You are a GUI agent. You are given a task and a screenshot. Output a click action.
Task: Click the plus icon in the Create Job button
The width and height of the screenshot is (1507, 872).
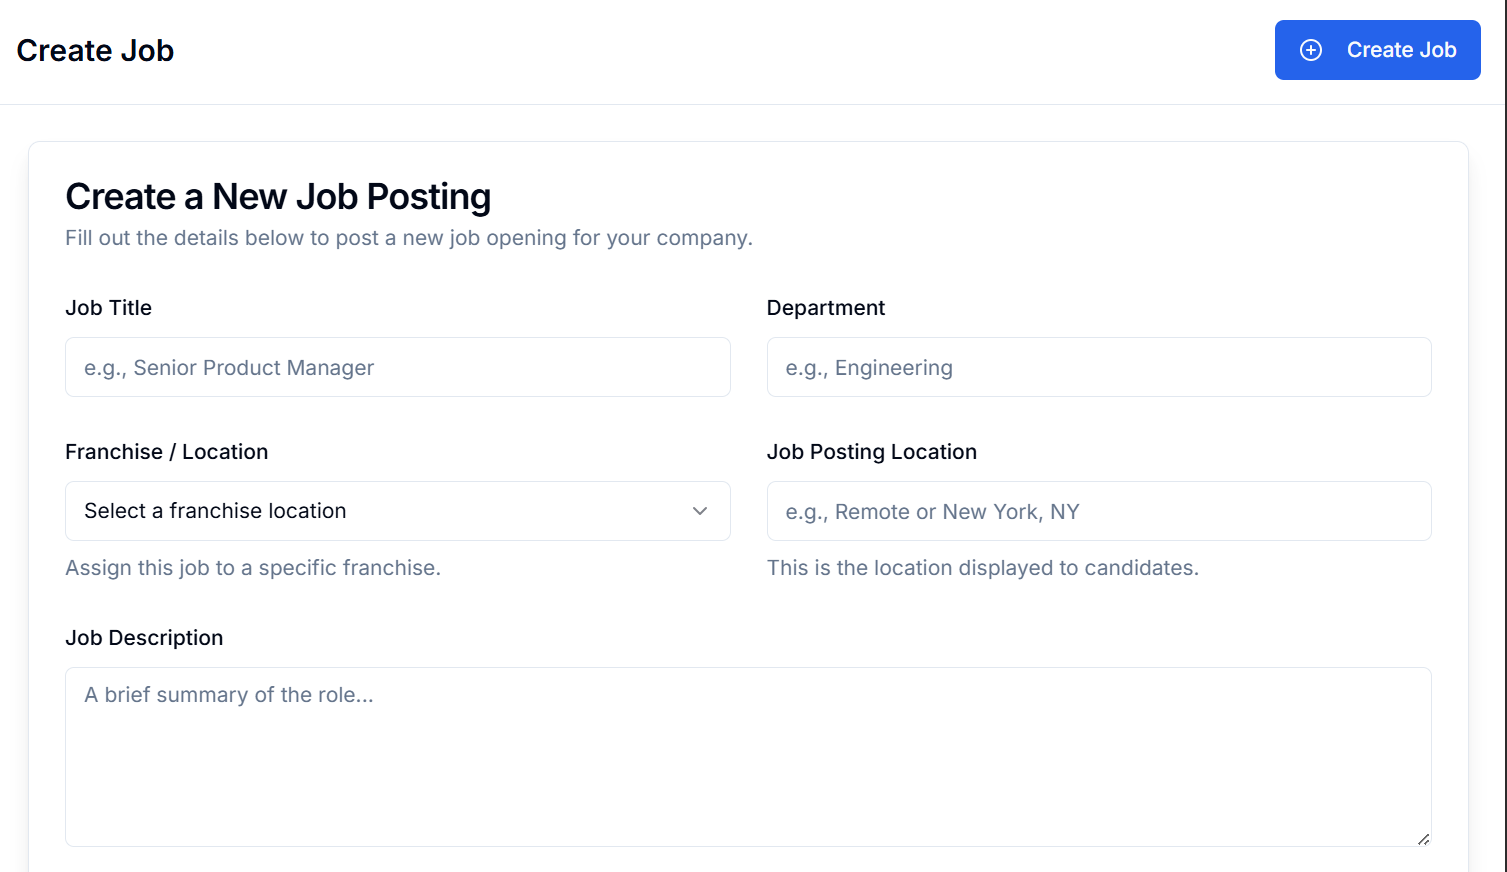(1310, 49)
